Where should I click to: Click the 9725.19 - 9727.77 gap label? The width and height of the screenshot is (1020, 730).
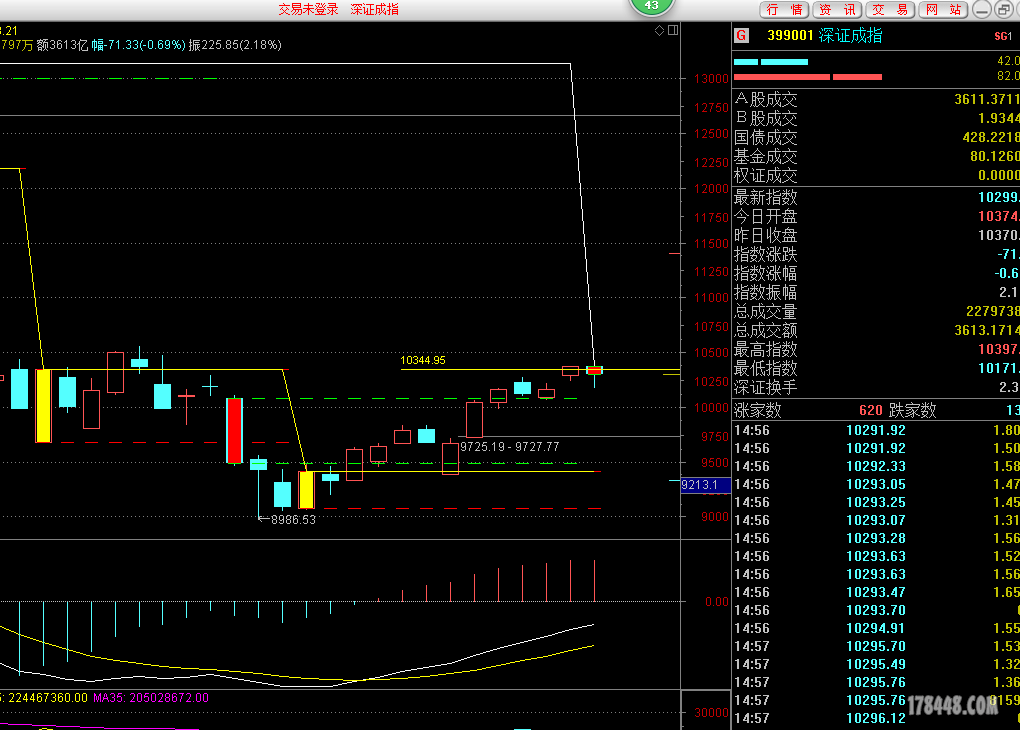coord(509,447)
